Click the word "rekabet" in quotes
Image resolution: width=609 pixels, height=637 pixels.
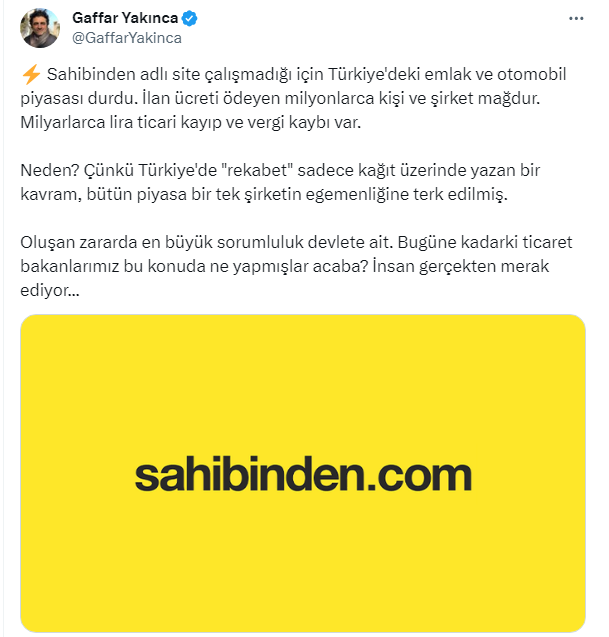coord(257,170)
